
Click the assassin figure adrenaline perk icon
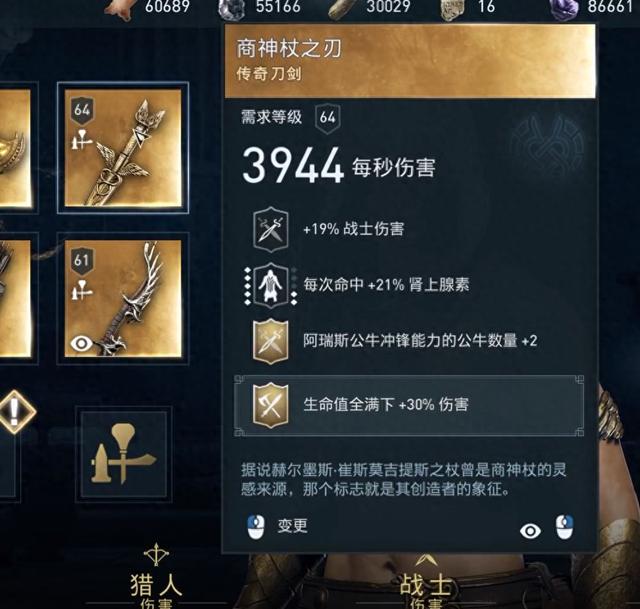point(271,285)
